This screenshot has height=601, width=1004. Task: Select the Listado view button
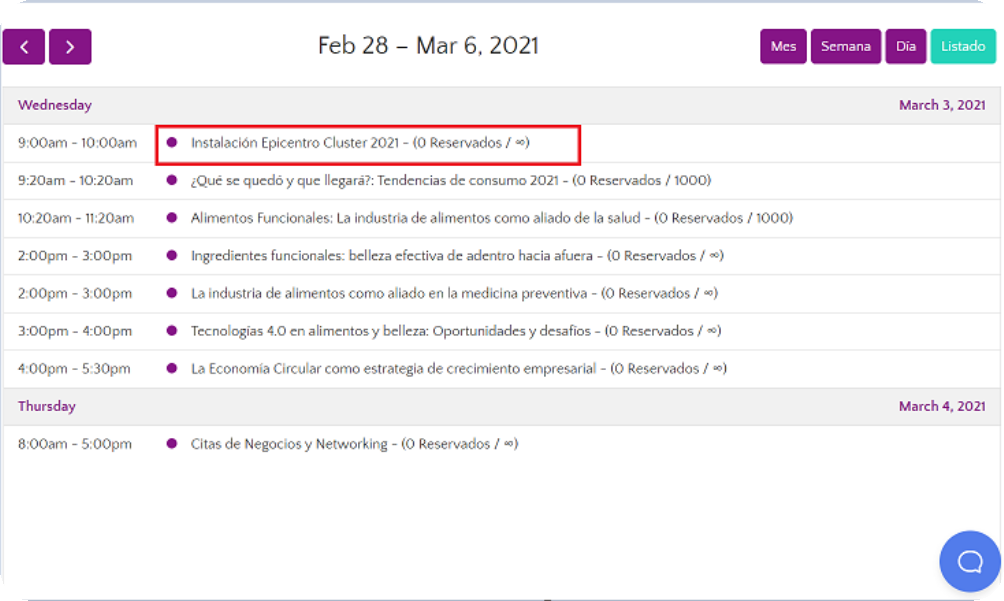pyautogui.click(x=962, y=47)
